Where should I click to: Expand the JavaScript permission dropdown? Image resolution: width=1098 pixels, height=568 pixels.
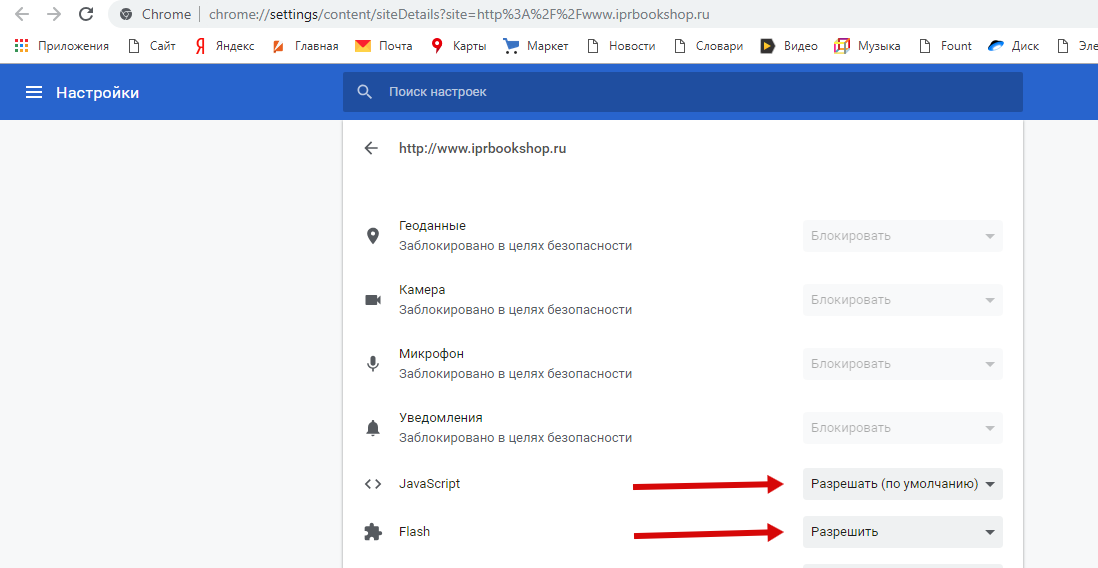pyautogui.click(x=902, y=484)
